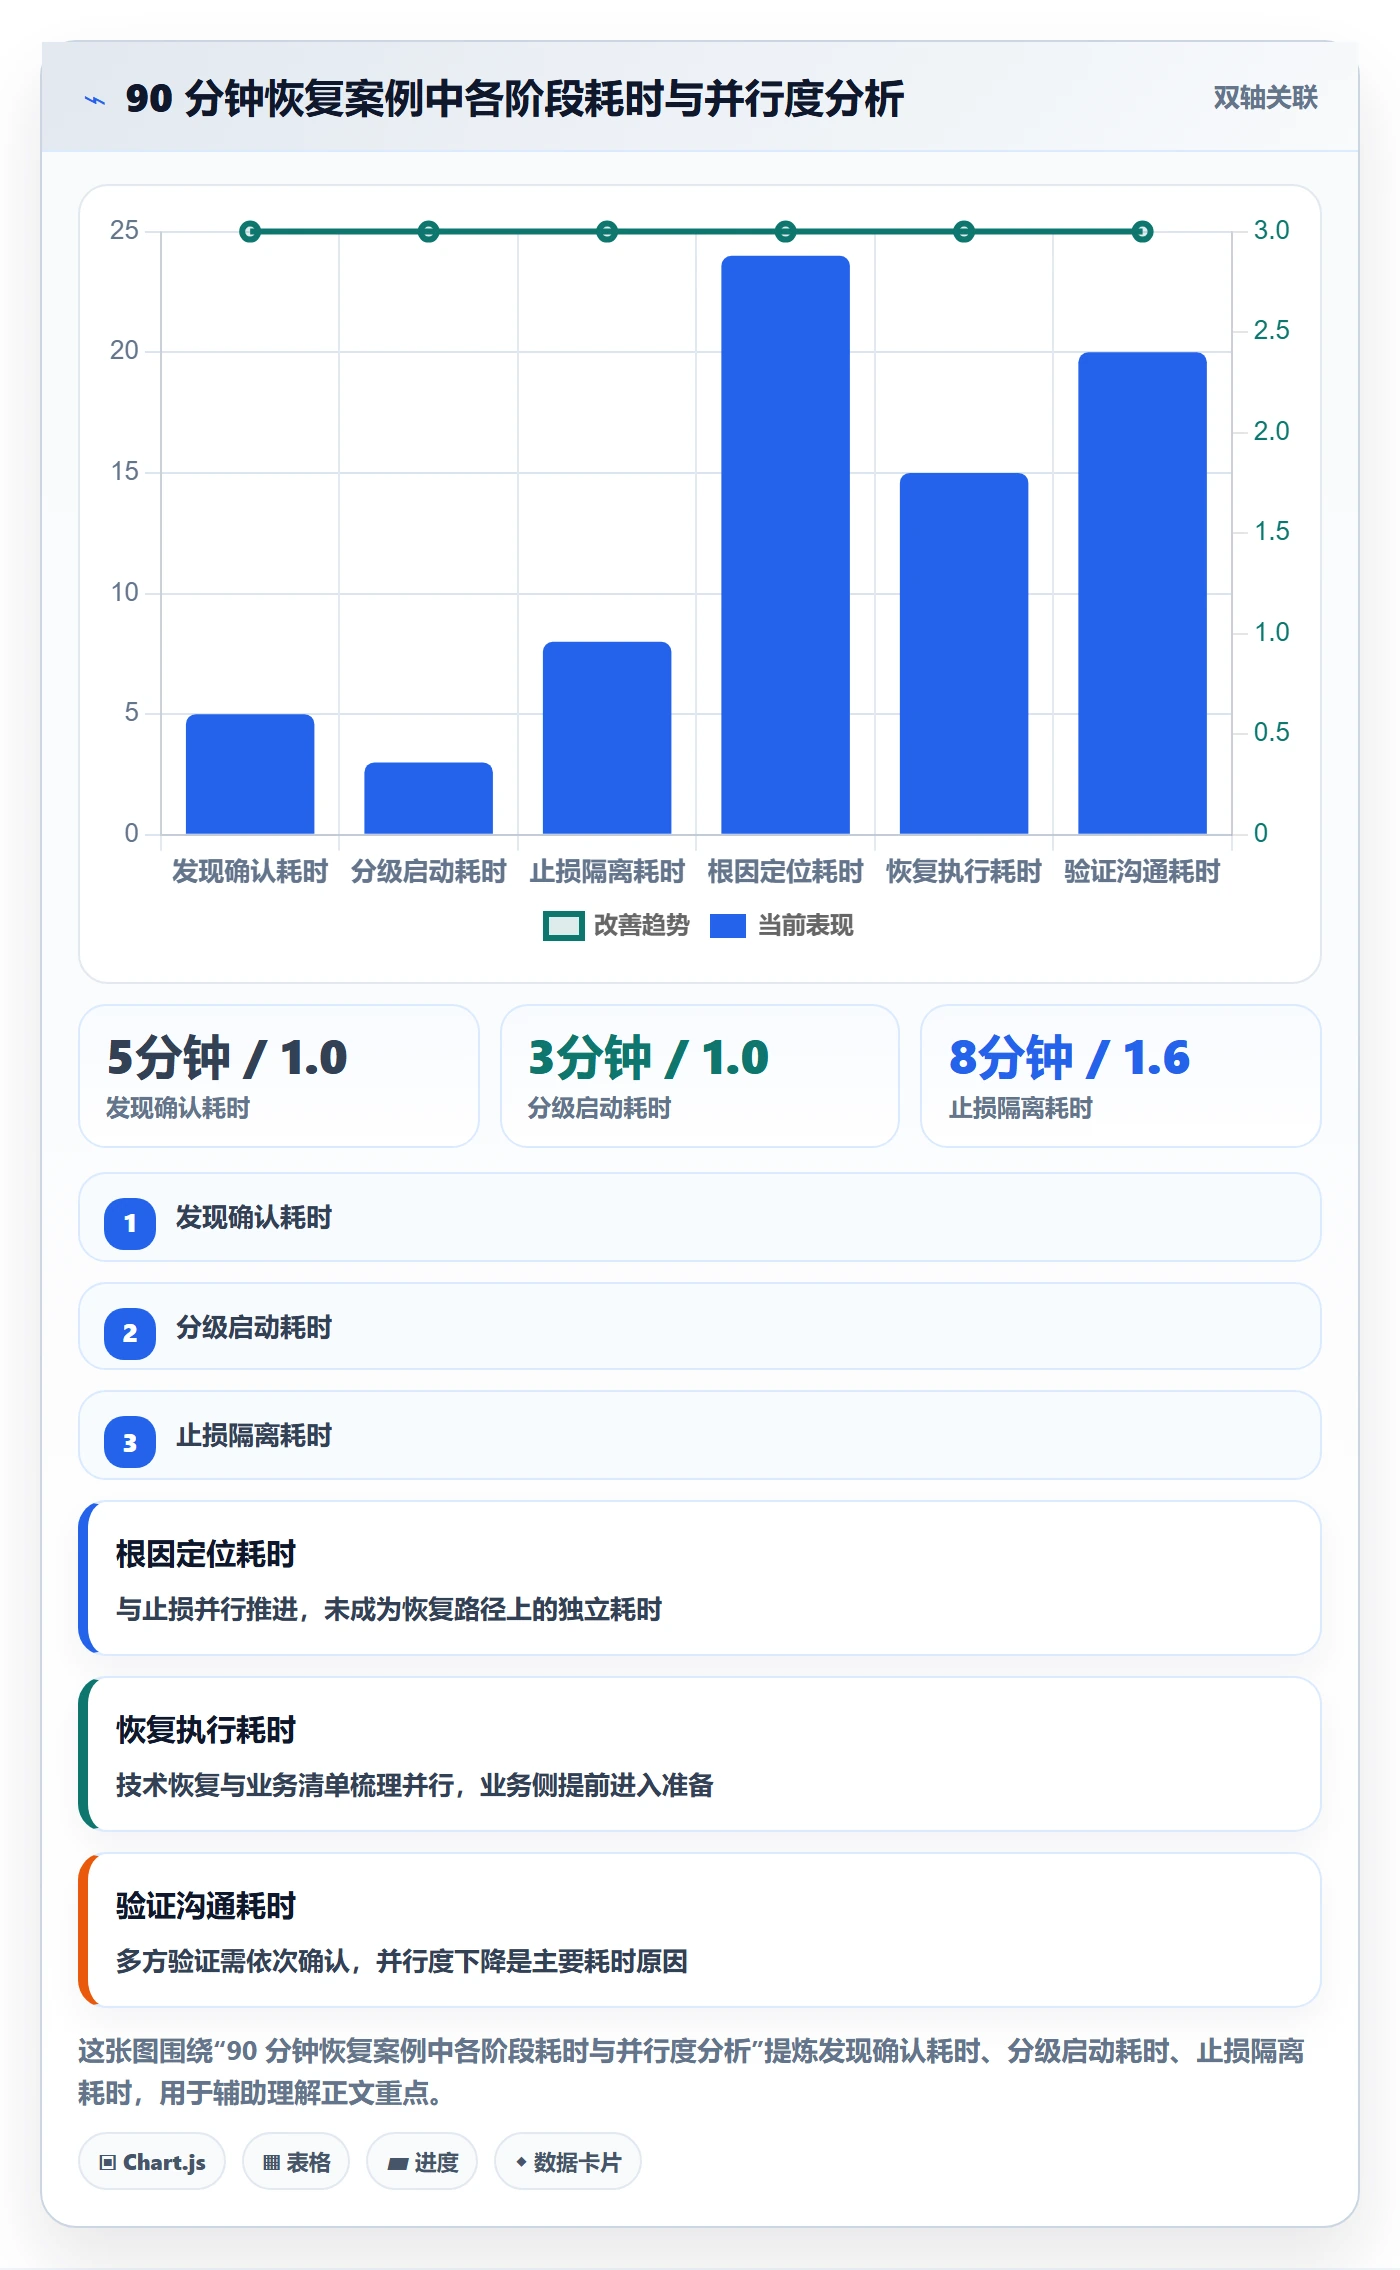The width and height of the screenshot is (1400, 2270).
Task: Select the 根因定位耗时 bar in the chart
Action: click(x=785, y=545)
